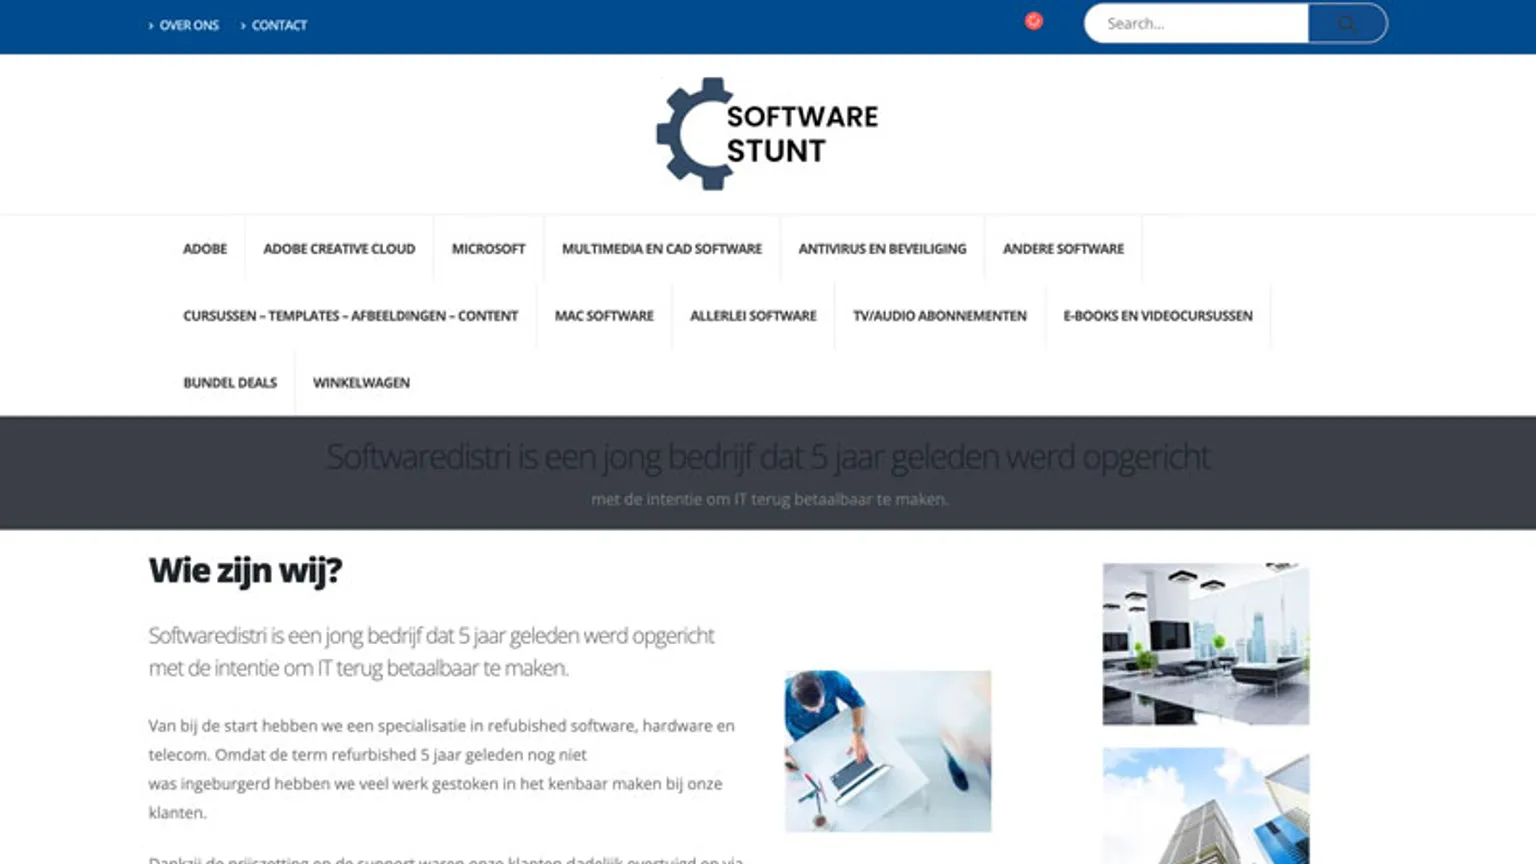This screenshot has height=864, width=1536.
Task: Open the Bundel Deals page
Action: (230, 383)
